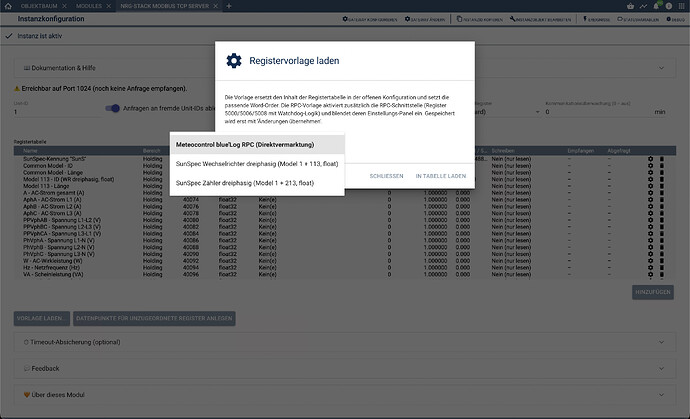This screenshot has height=419, width=690.
Task: Expand the Feedback panel
Action: (x=345, y=368)
